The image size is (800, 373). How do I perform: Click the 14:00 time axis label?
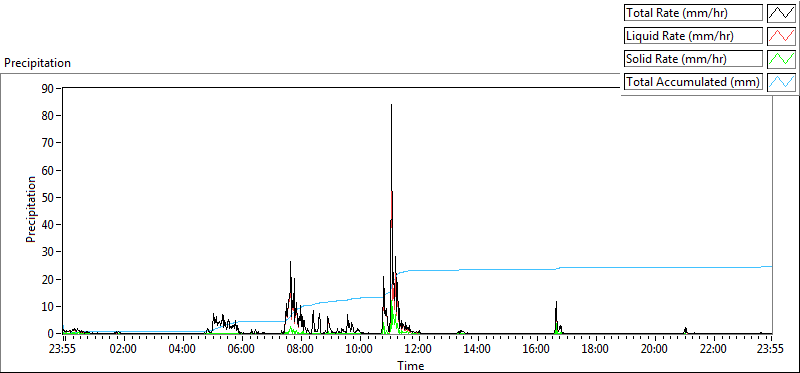click(x=477, y=350)
